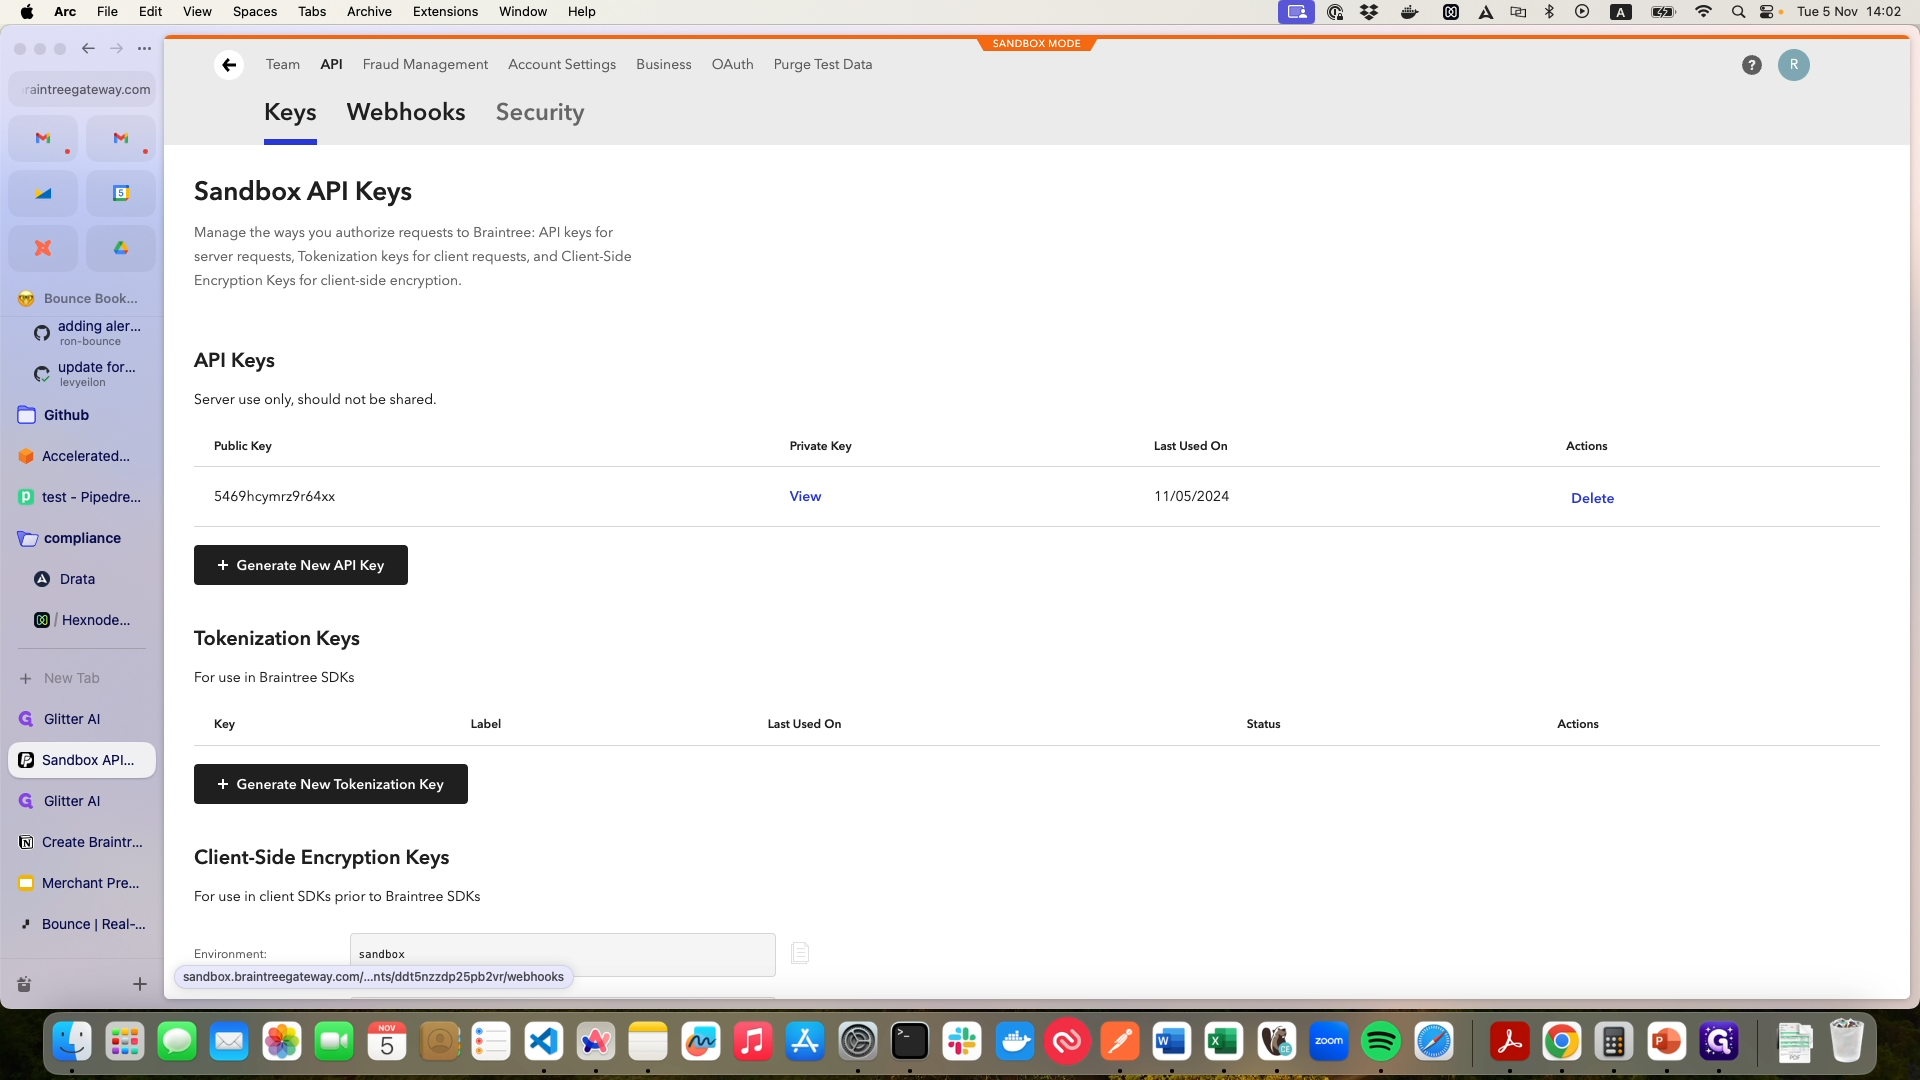Open Spotlight search in the menu bar
The image size is (1920, 1080).
tap(1738, 12)
